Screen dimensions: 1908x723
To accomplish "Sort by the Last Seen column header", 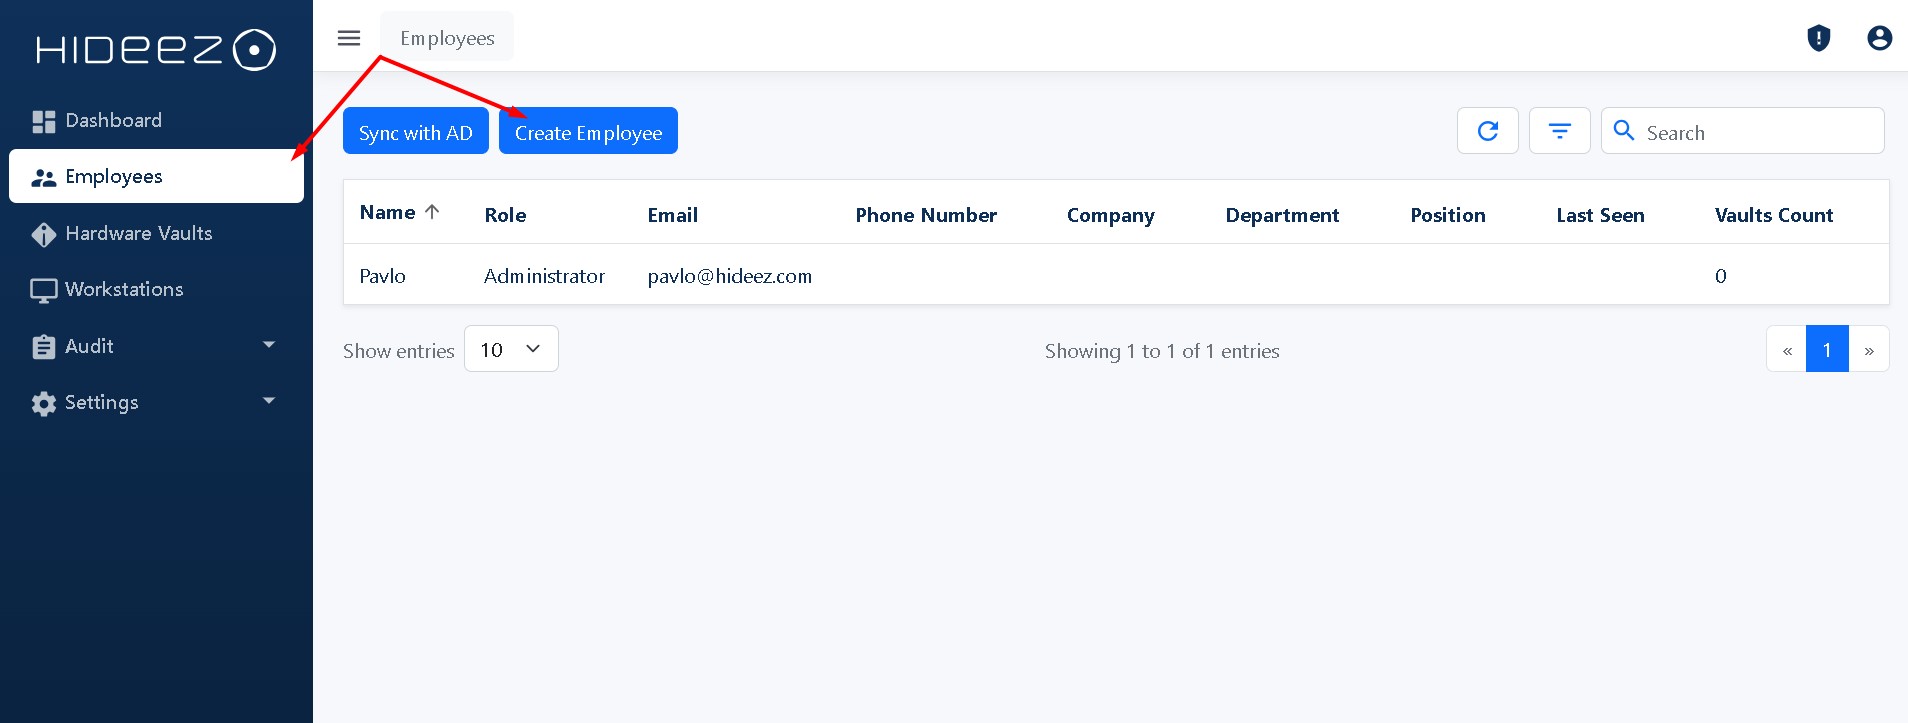I will tap(1600, 215).
